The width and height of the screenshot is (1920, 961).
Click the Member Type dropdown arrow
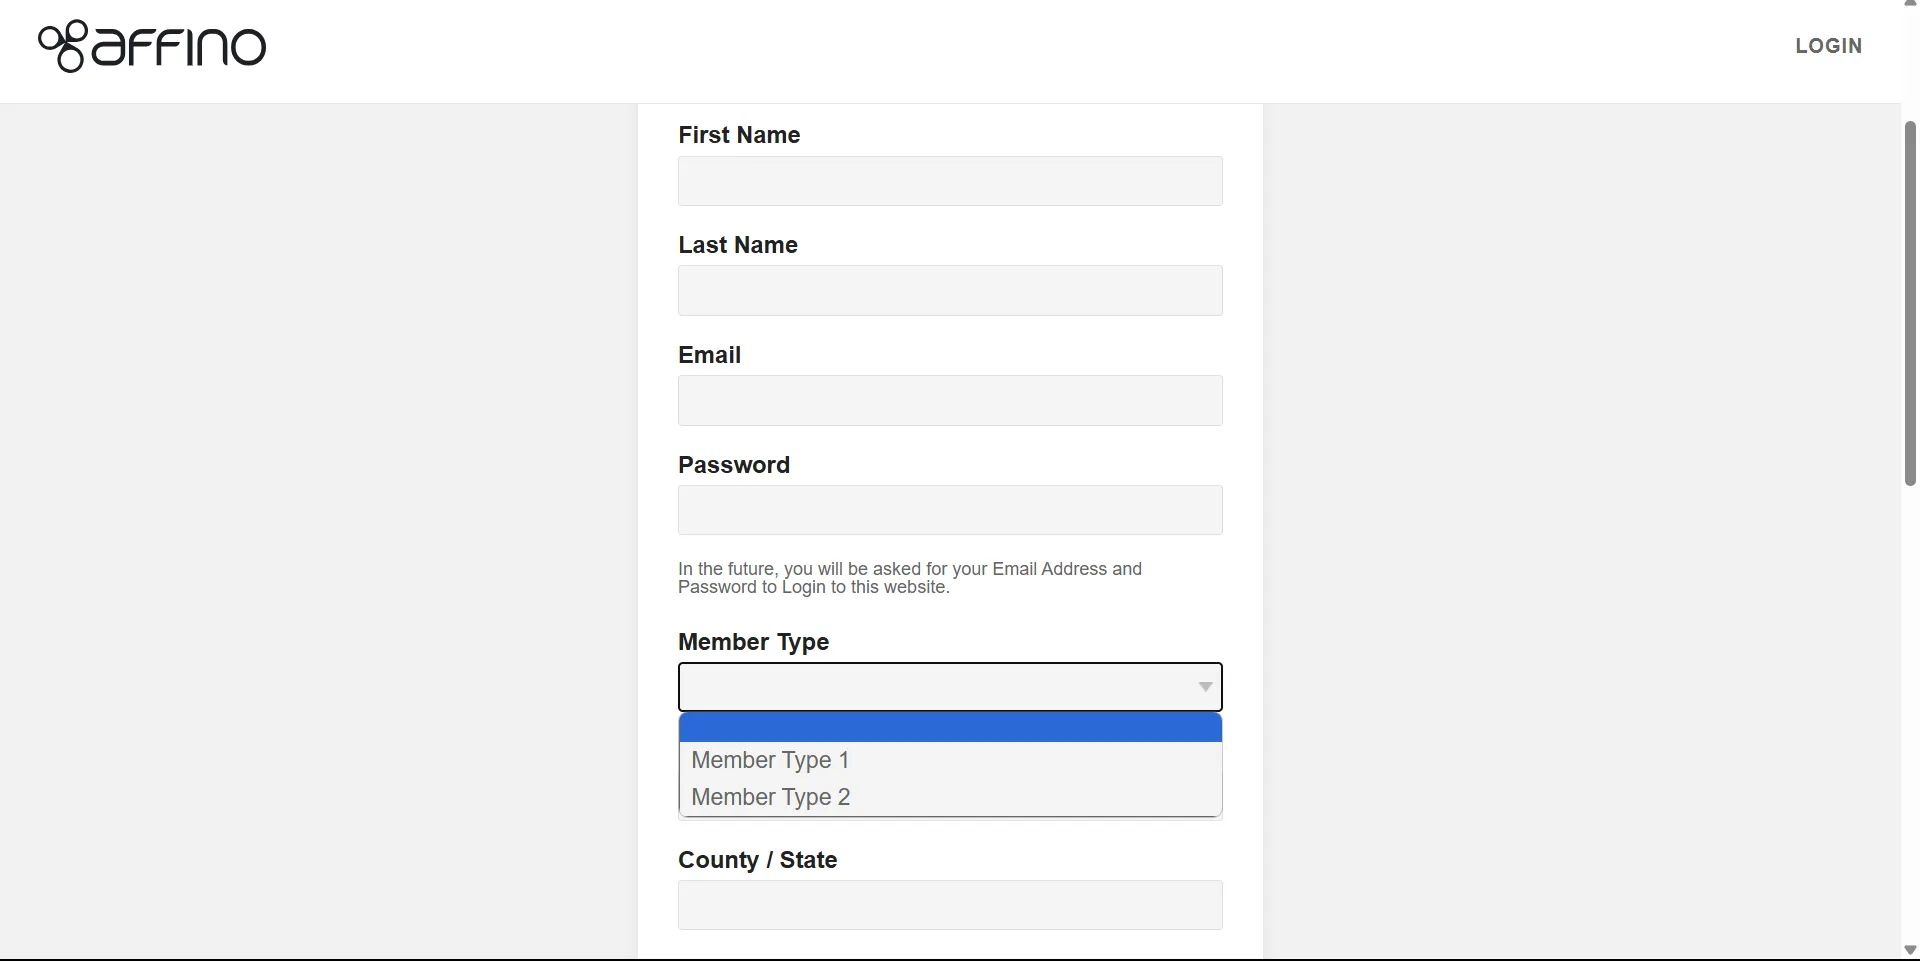(1205, 687)
